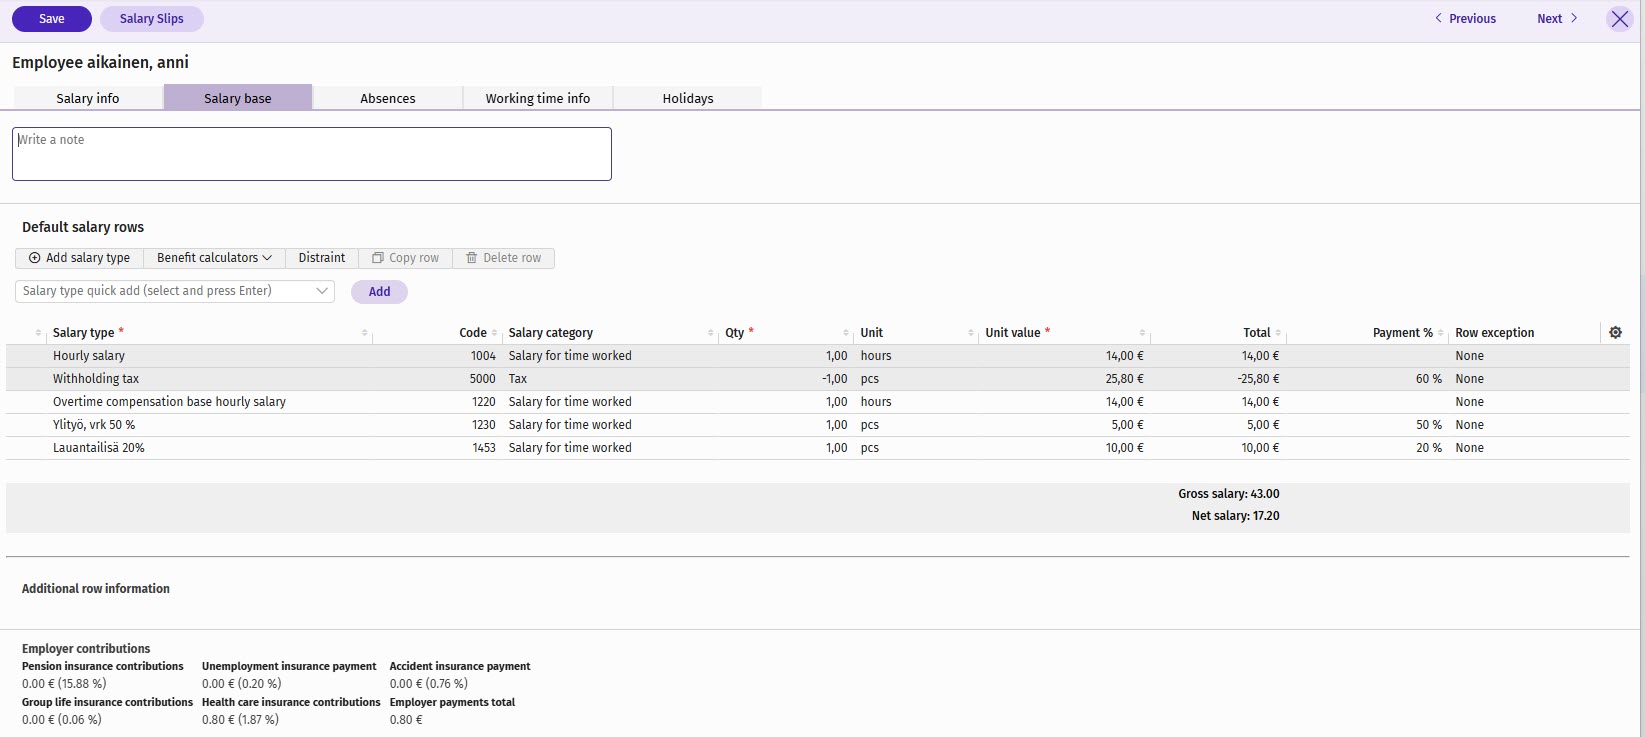Close the employee window with X icon
The image size is (1645, 737).
[x=1620, y=19]
